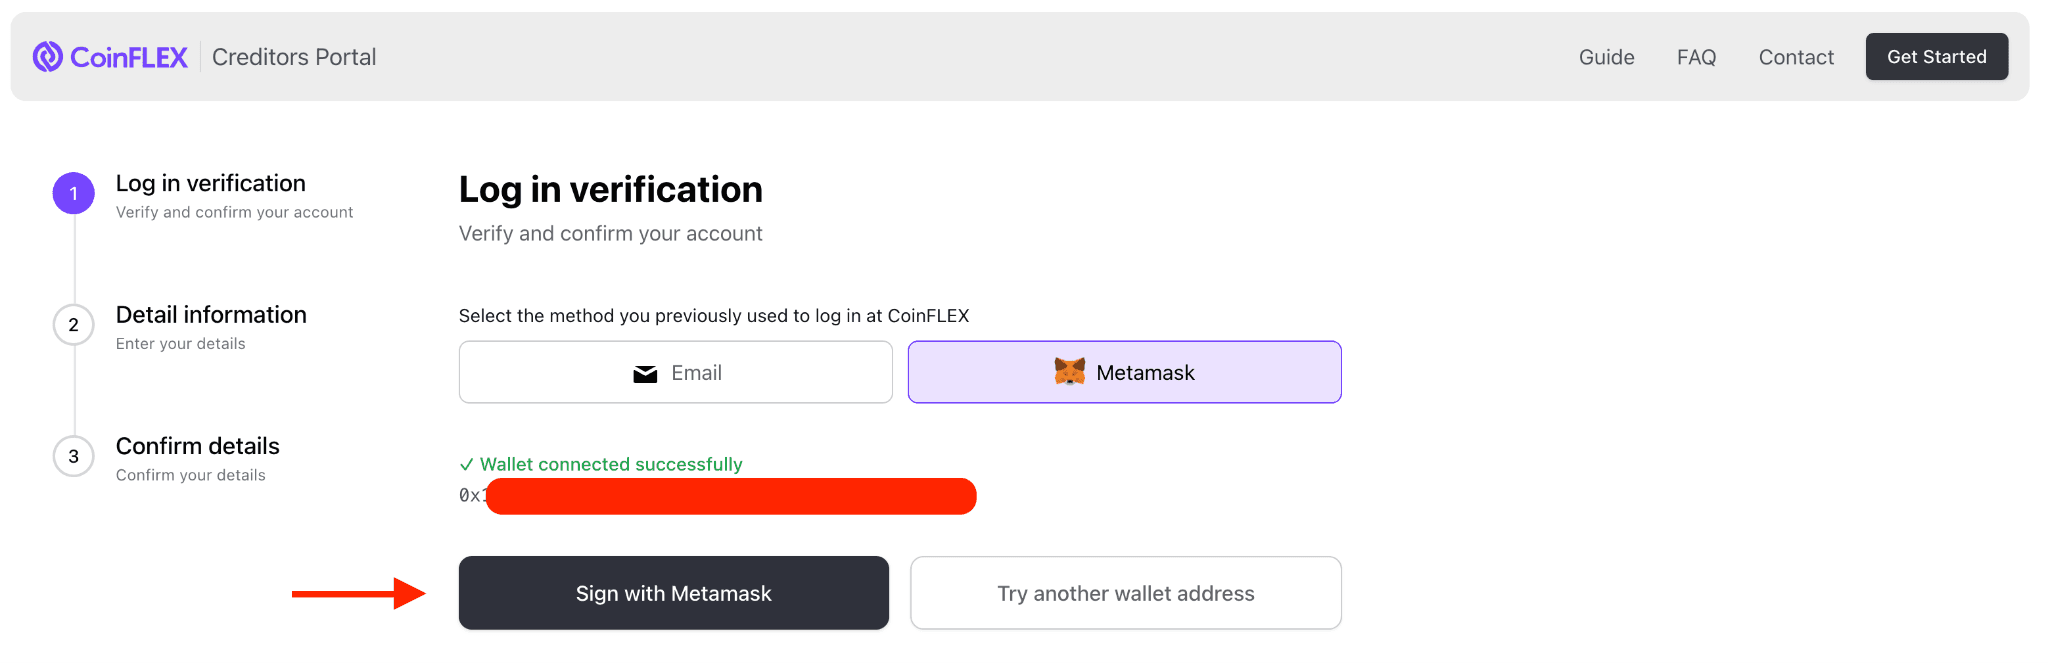Screen dimensions: 2048x663
Task: Click step circle 1 for Log in verification
Action: point(72,193)
